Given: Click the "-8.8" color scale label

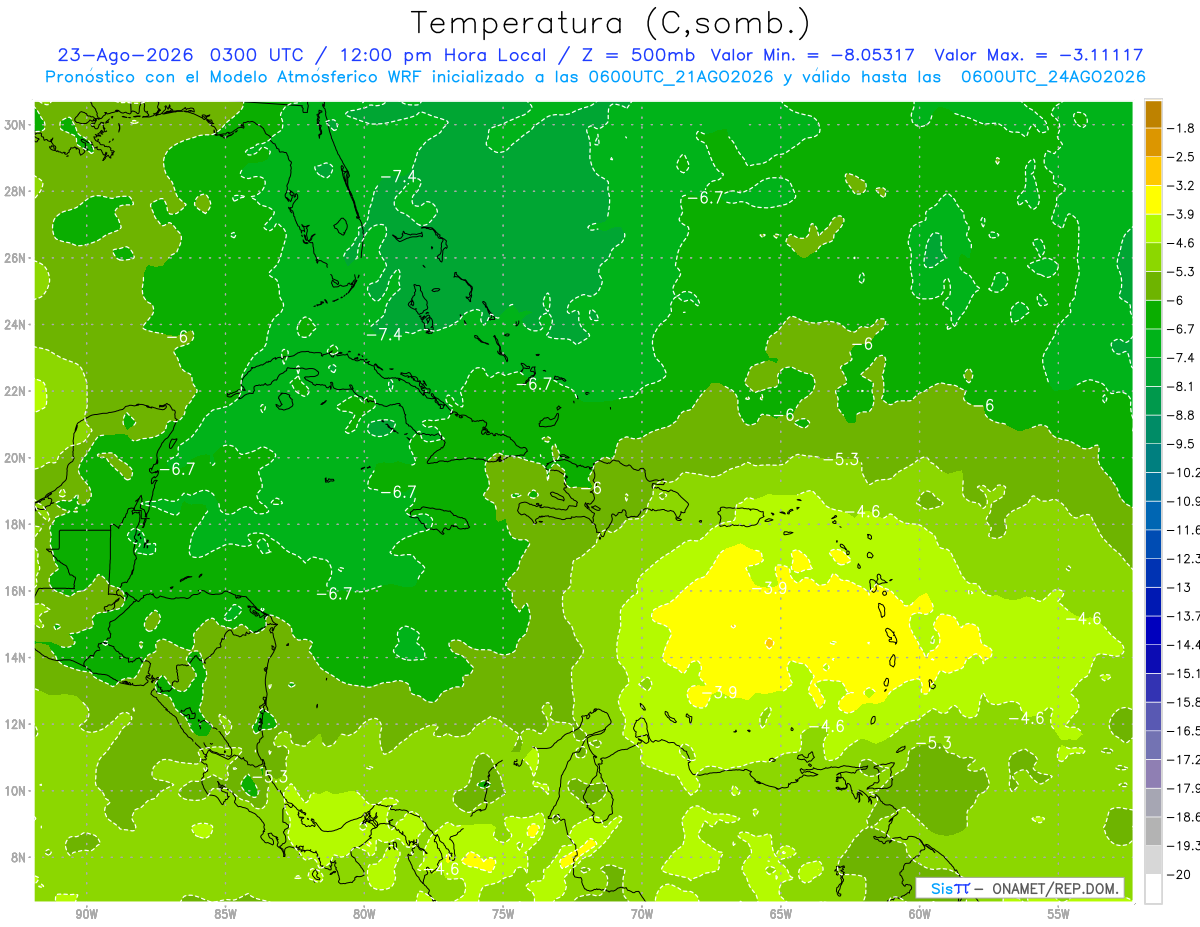Looking at the screenshot, I should click(1181, 415).
